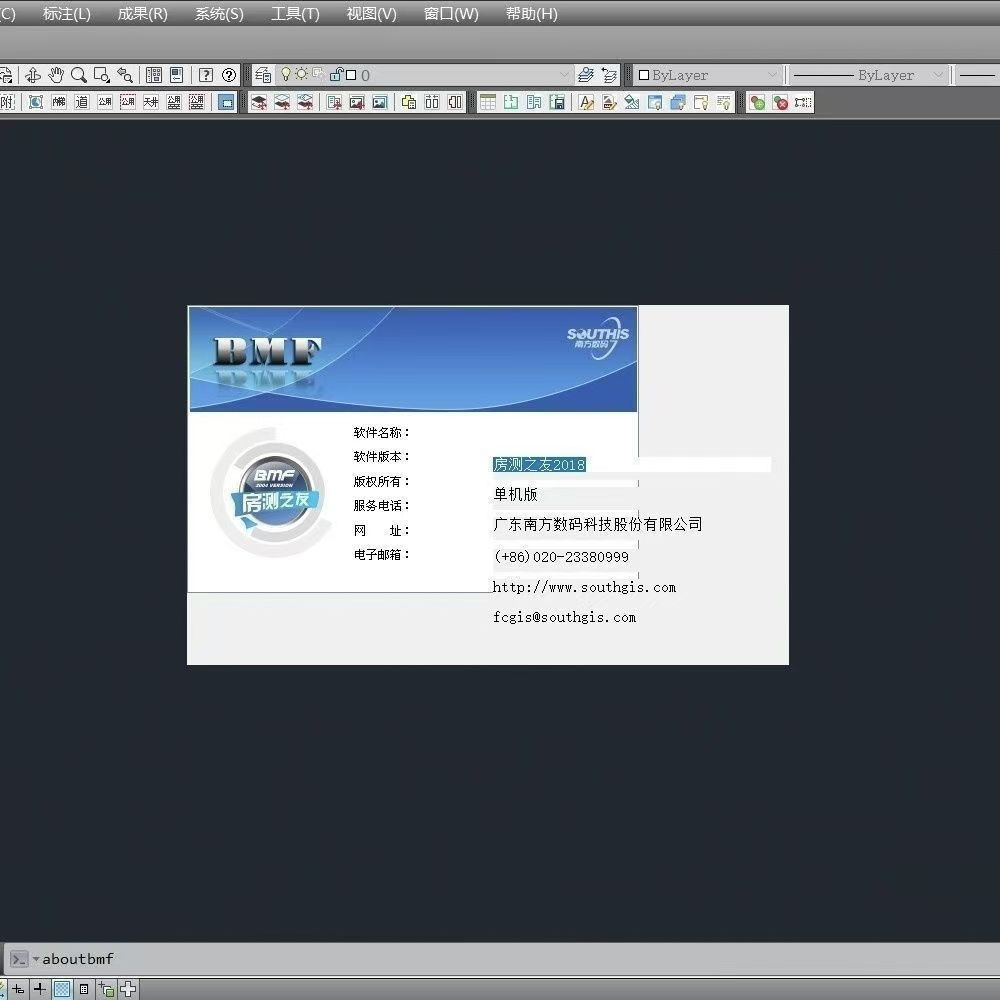Toggle the grid display status button
Screen dimensions: 1000x1000
(x=62, y=989)
